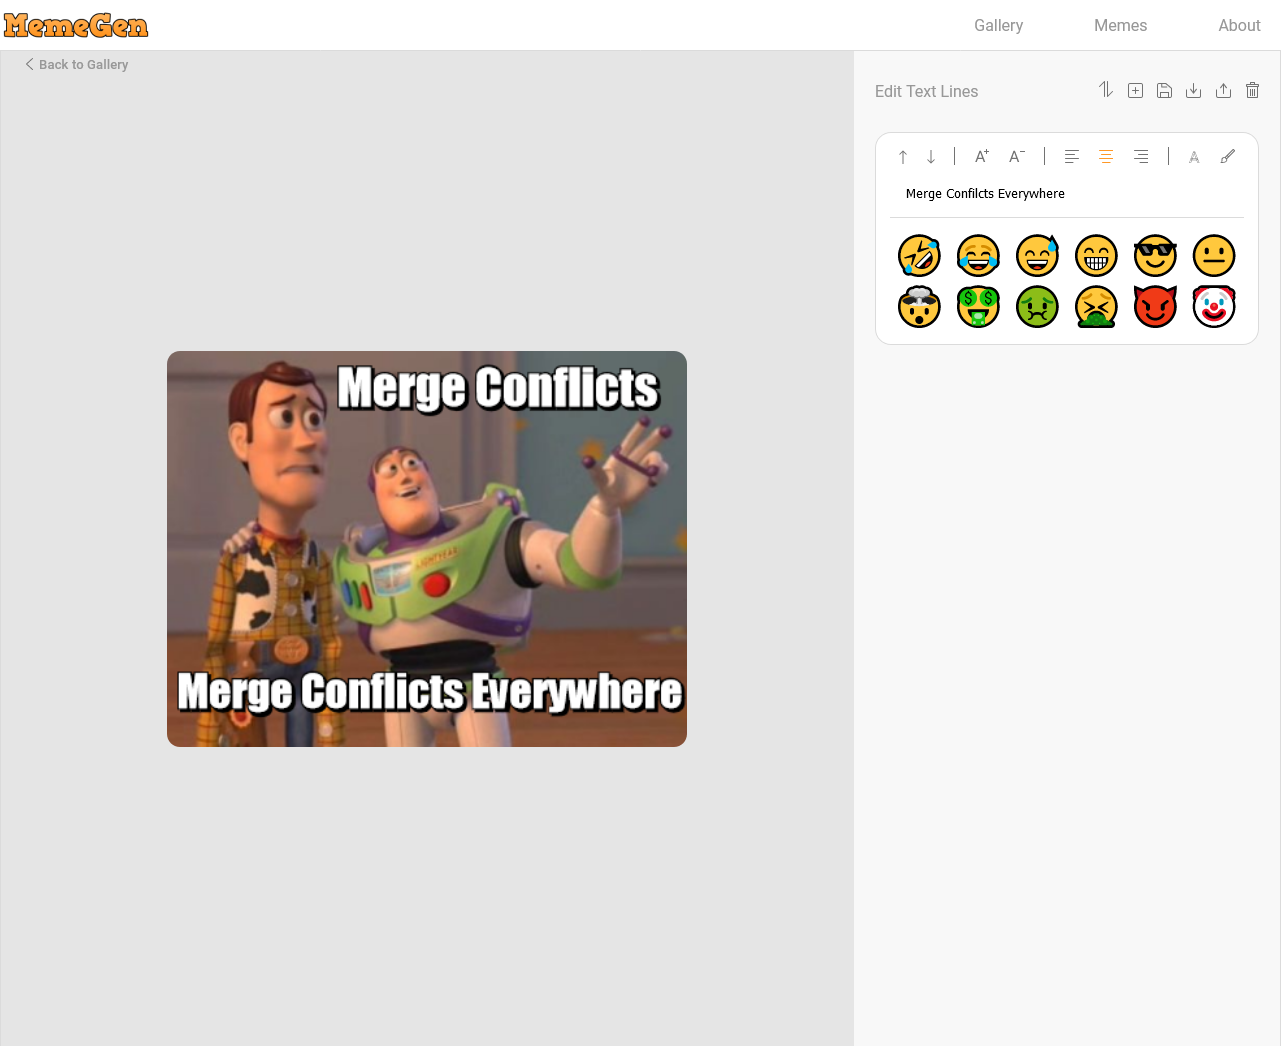
Task: Add a new text line
Action: 1135,91
